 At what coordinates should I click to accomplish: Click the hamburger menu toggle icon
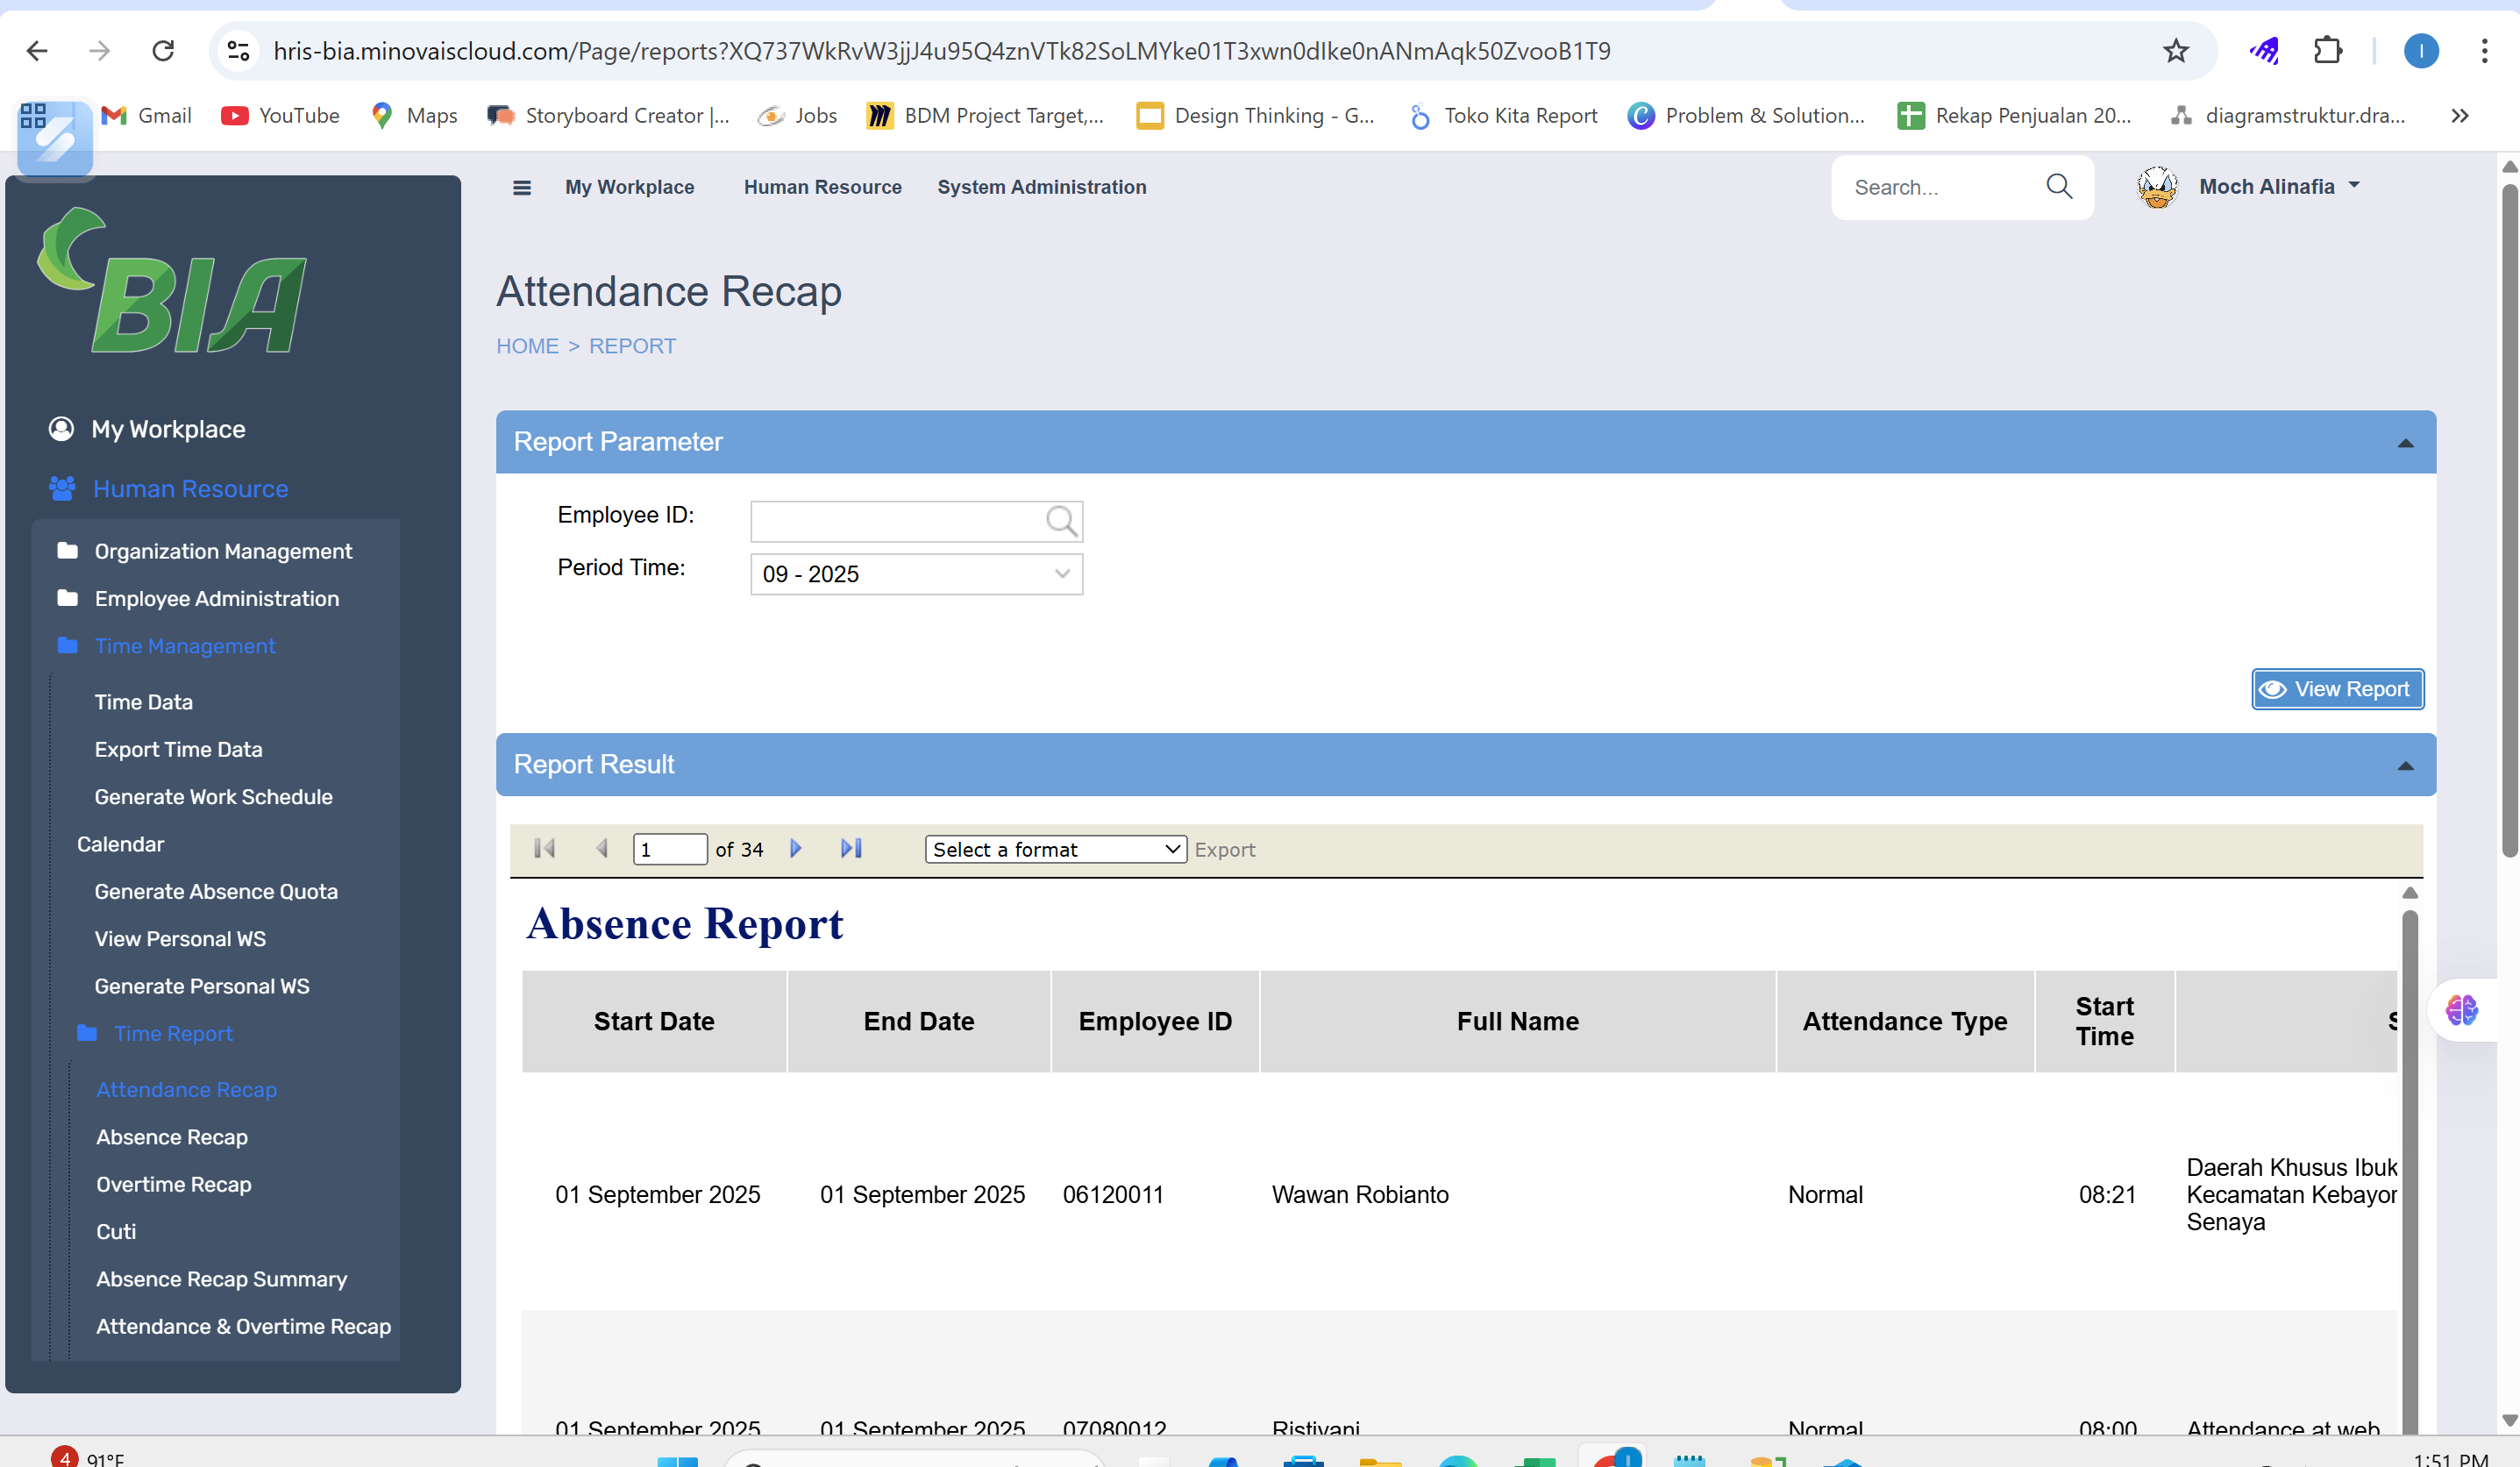(521, 187)
